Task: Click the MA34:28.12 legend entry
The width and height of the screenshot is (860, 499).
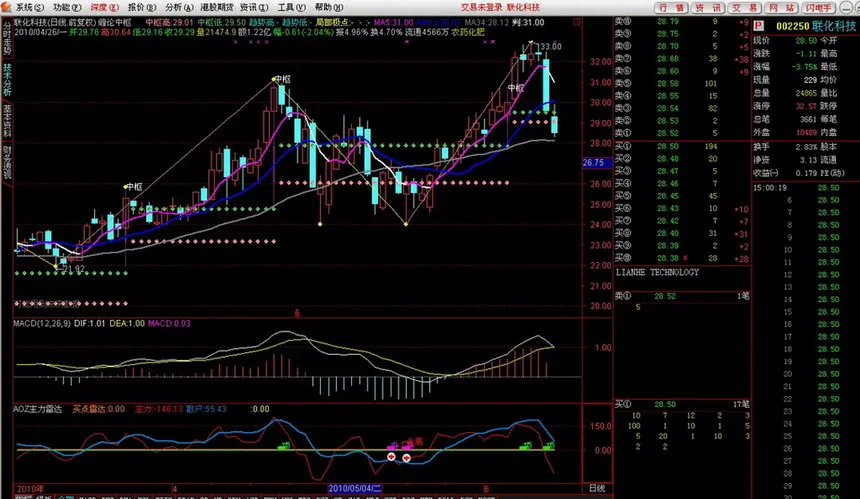Action: click(486, 22)
